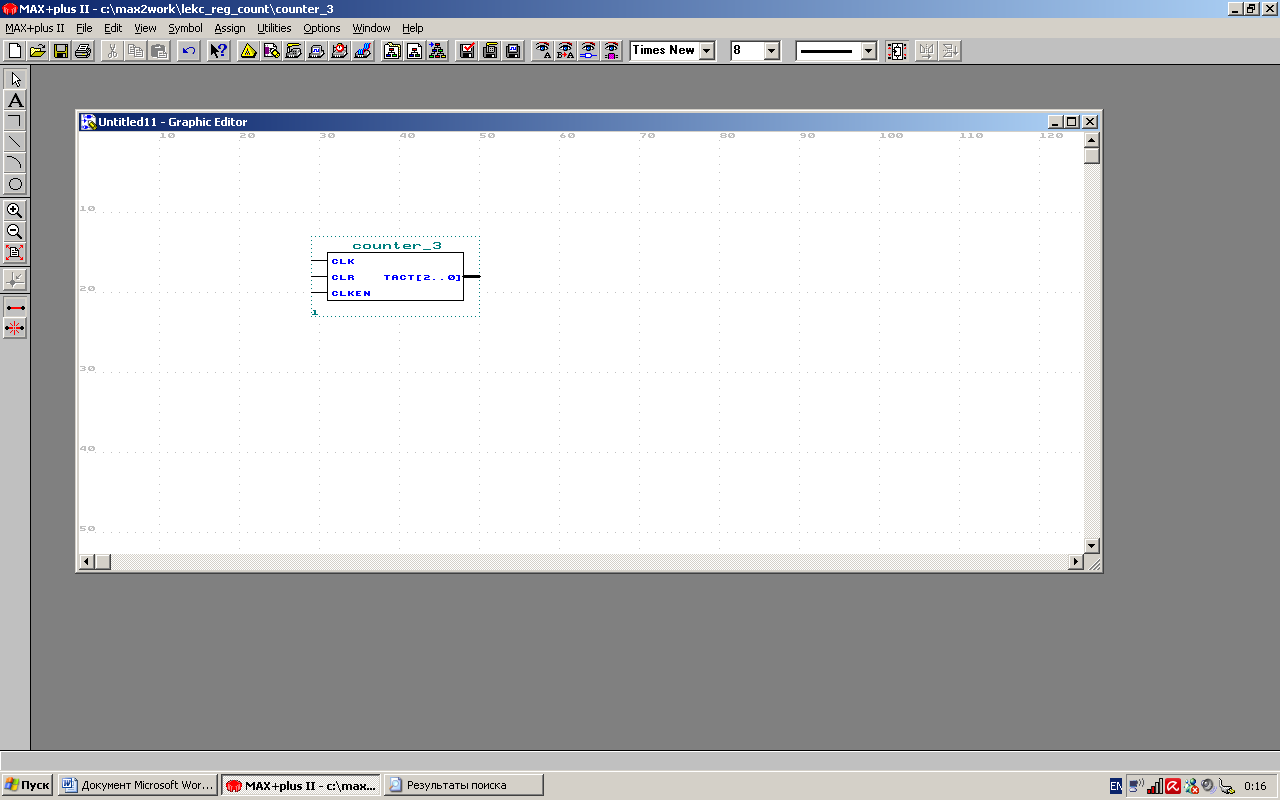Zoom out with the magnifier minus tool
1280x800 pixels.
coord(15,232)
